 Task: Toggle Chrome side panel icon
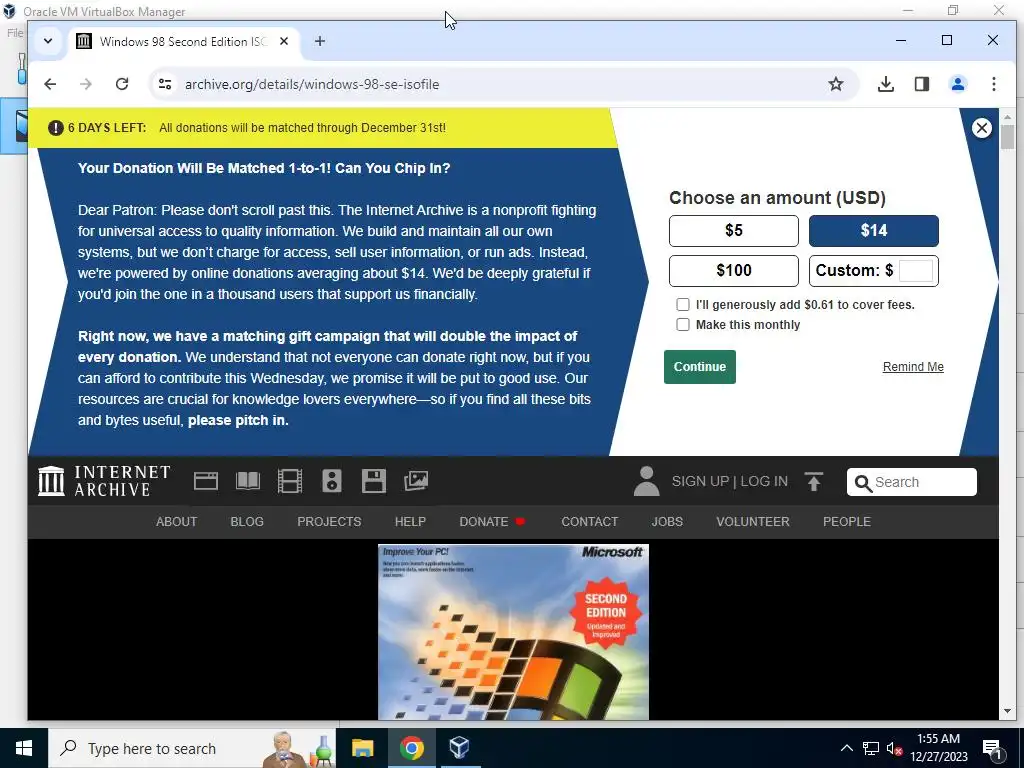(x=921, y=84)
